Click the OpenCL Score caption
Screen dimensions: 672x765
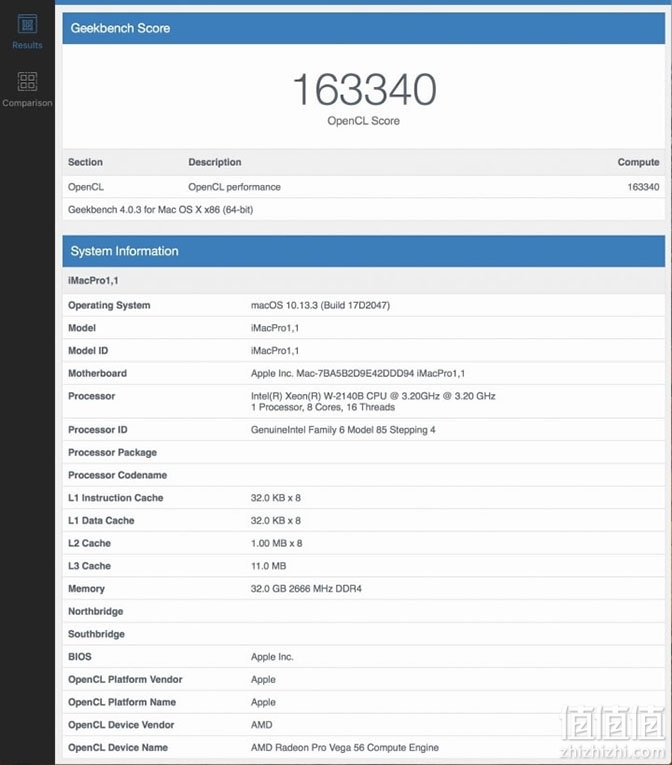(x=364, y=121)
